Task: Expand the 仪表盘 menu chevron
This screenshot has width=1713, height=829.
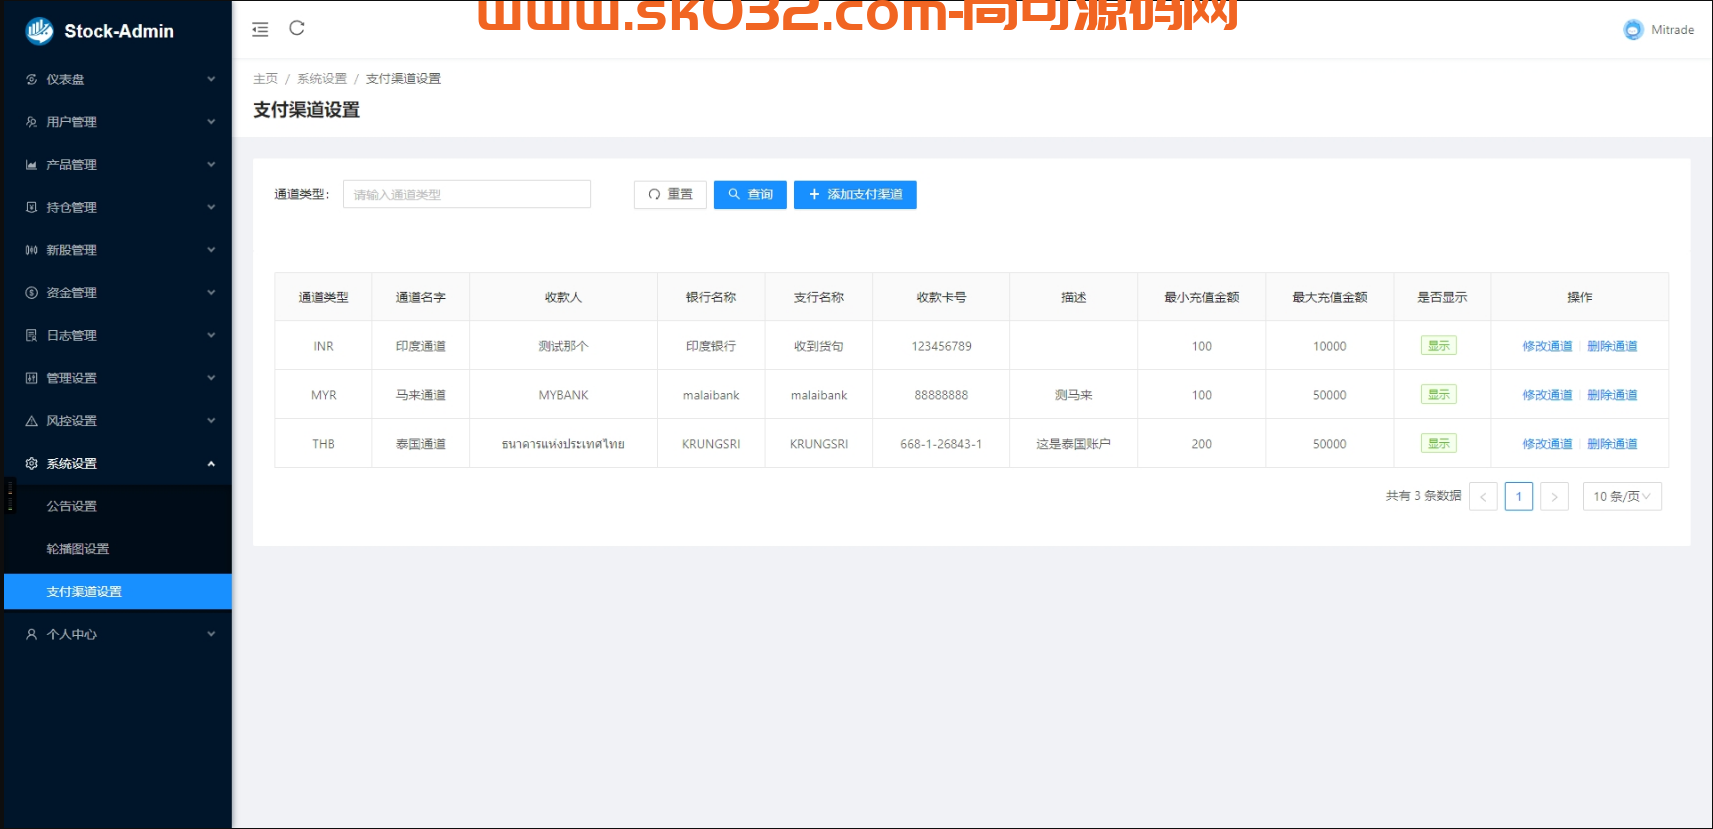Action: [x=211, y=79]
